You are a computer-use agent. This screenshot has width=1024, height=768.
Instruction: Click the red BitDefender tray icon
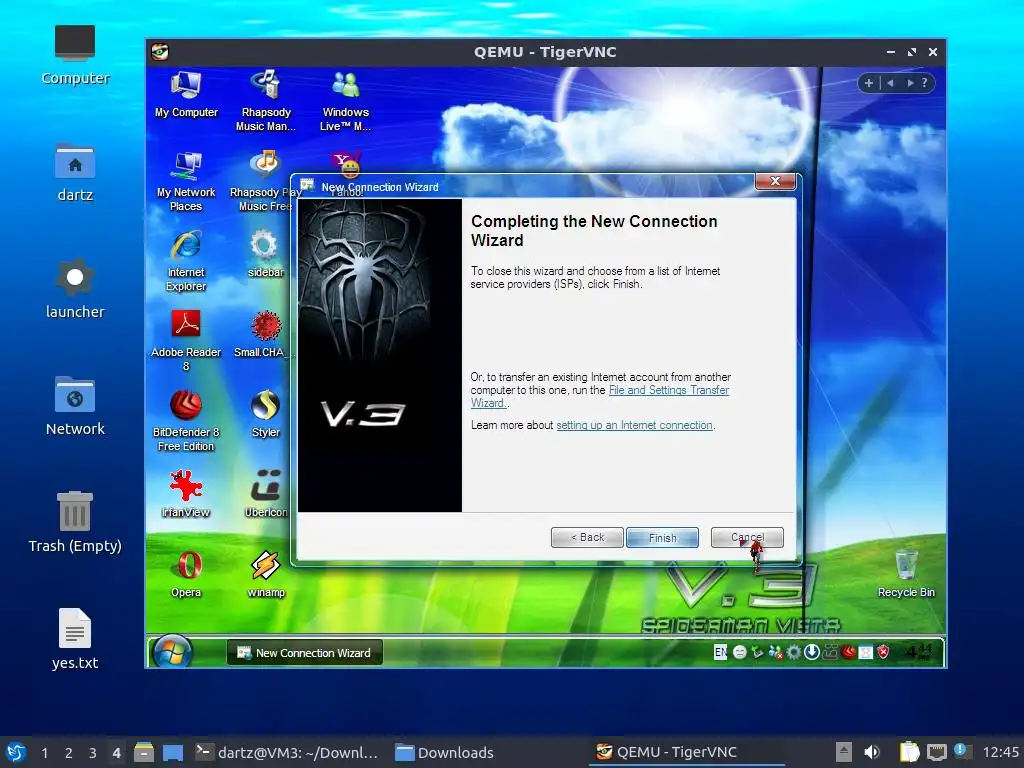tap(848, 652)
